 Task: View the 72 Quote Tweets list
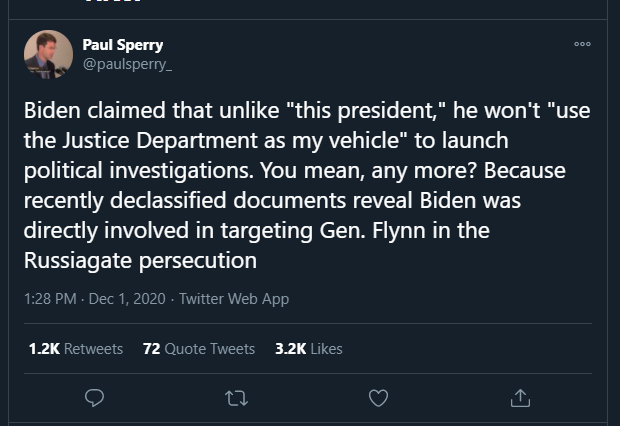coord(199,349)
